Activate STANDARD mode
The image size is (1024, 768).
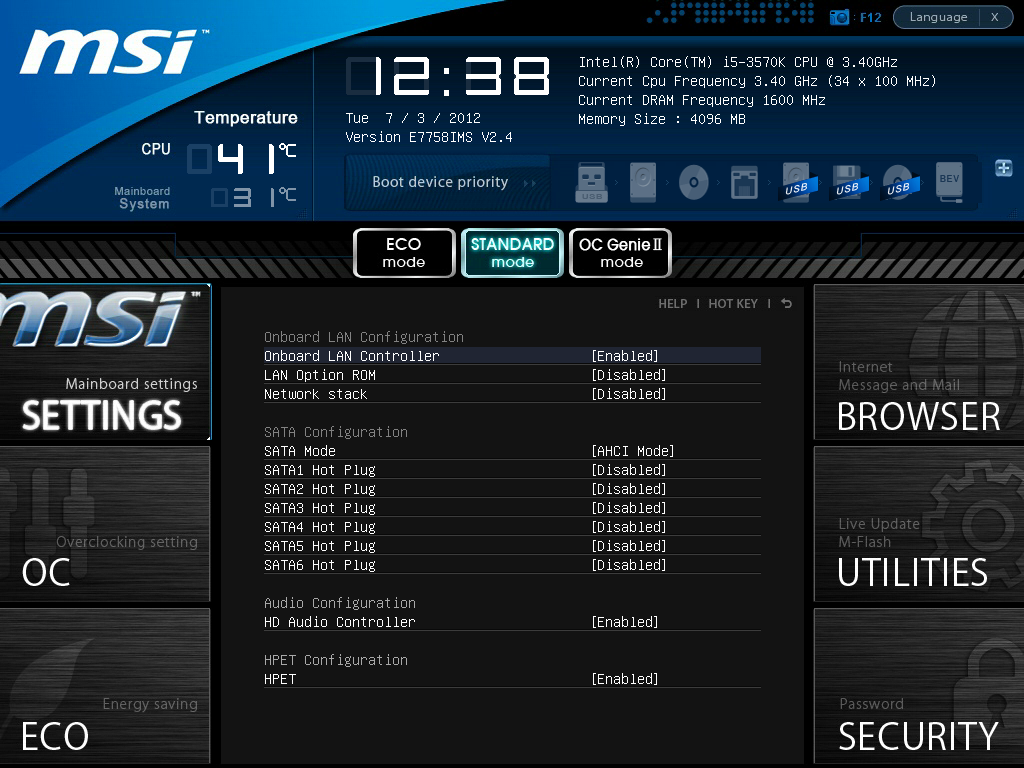[512, 253]
